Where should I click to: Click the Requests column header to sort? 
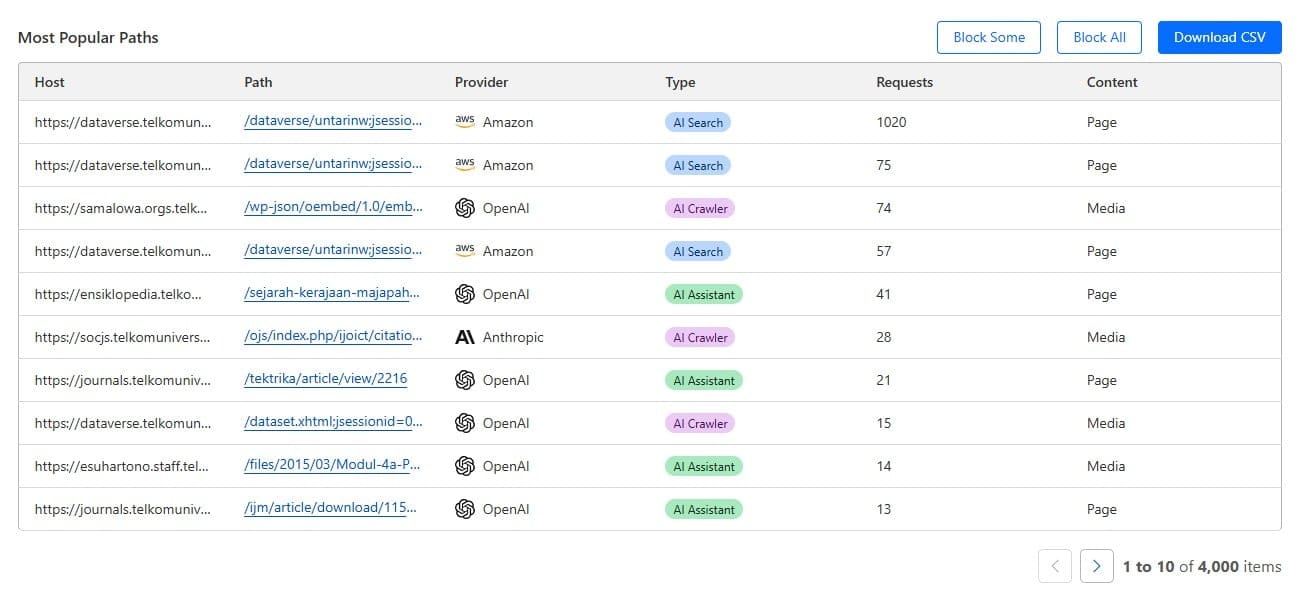click(904, 82)
